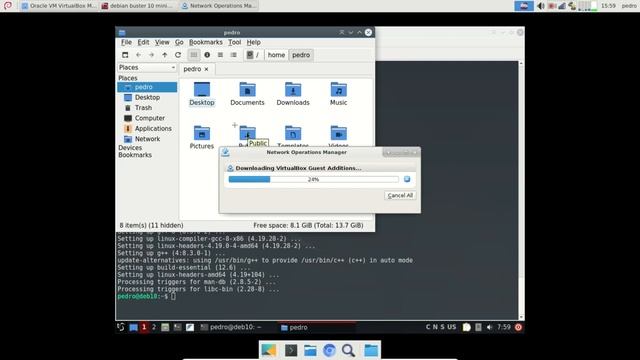Switch to thumbnail view mode
640x360 pixels.
(207, 55)
